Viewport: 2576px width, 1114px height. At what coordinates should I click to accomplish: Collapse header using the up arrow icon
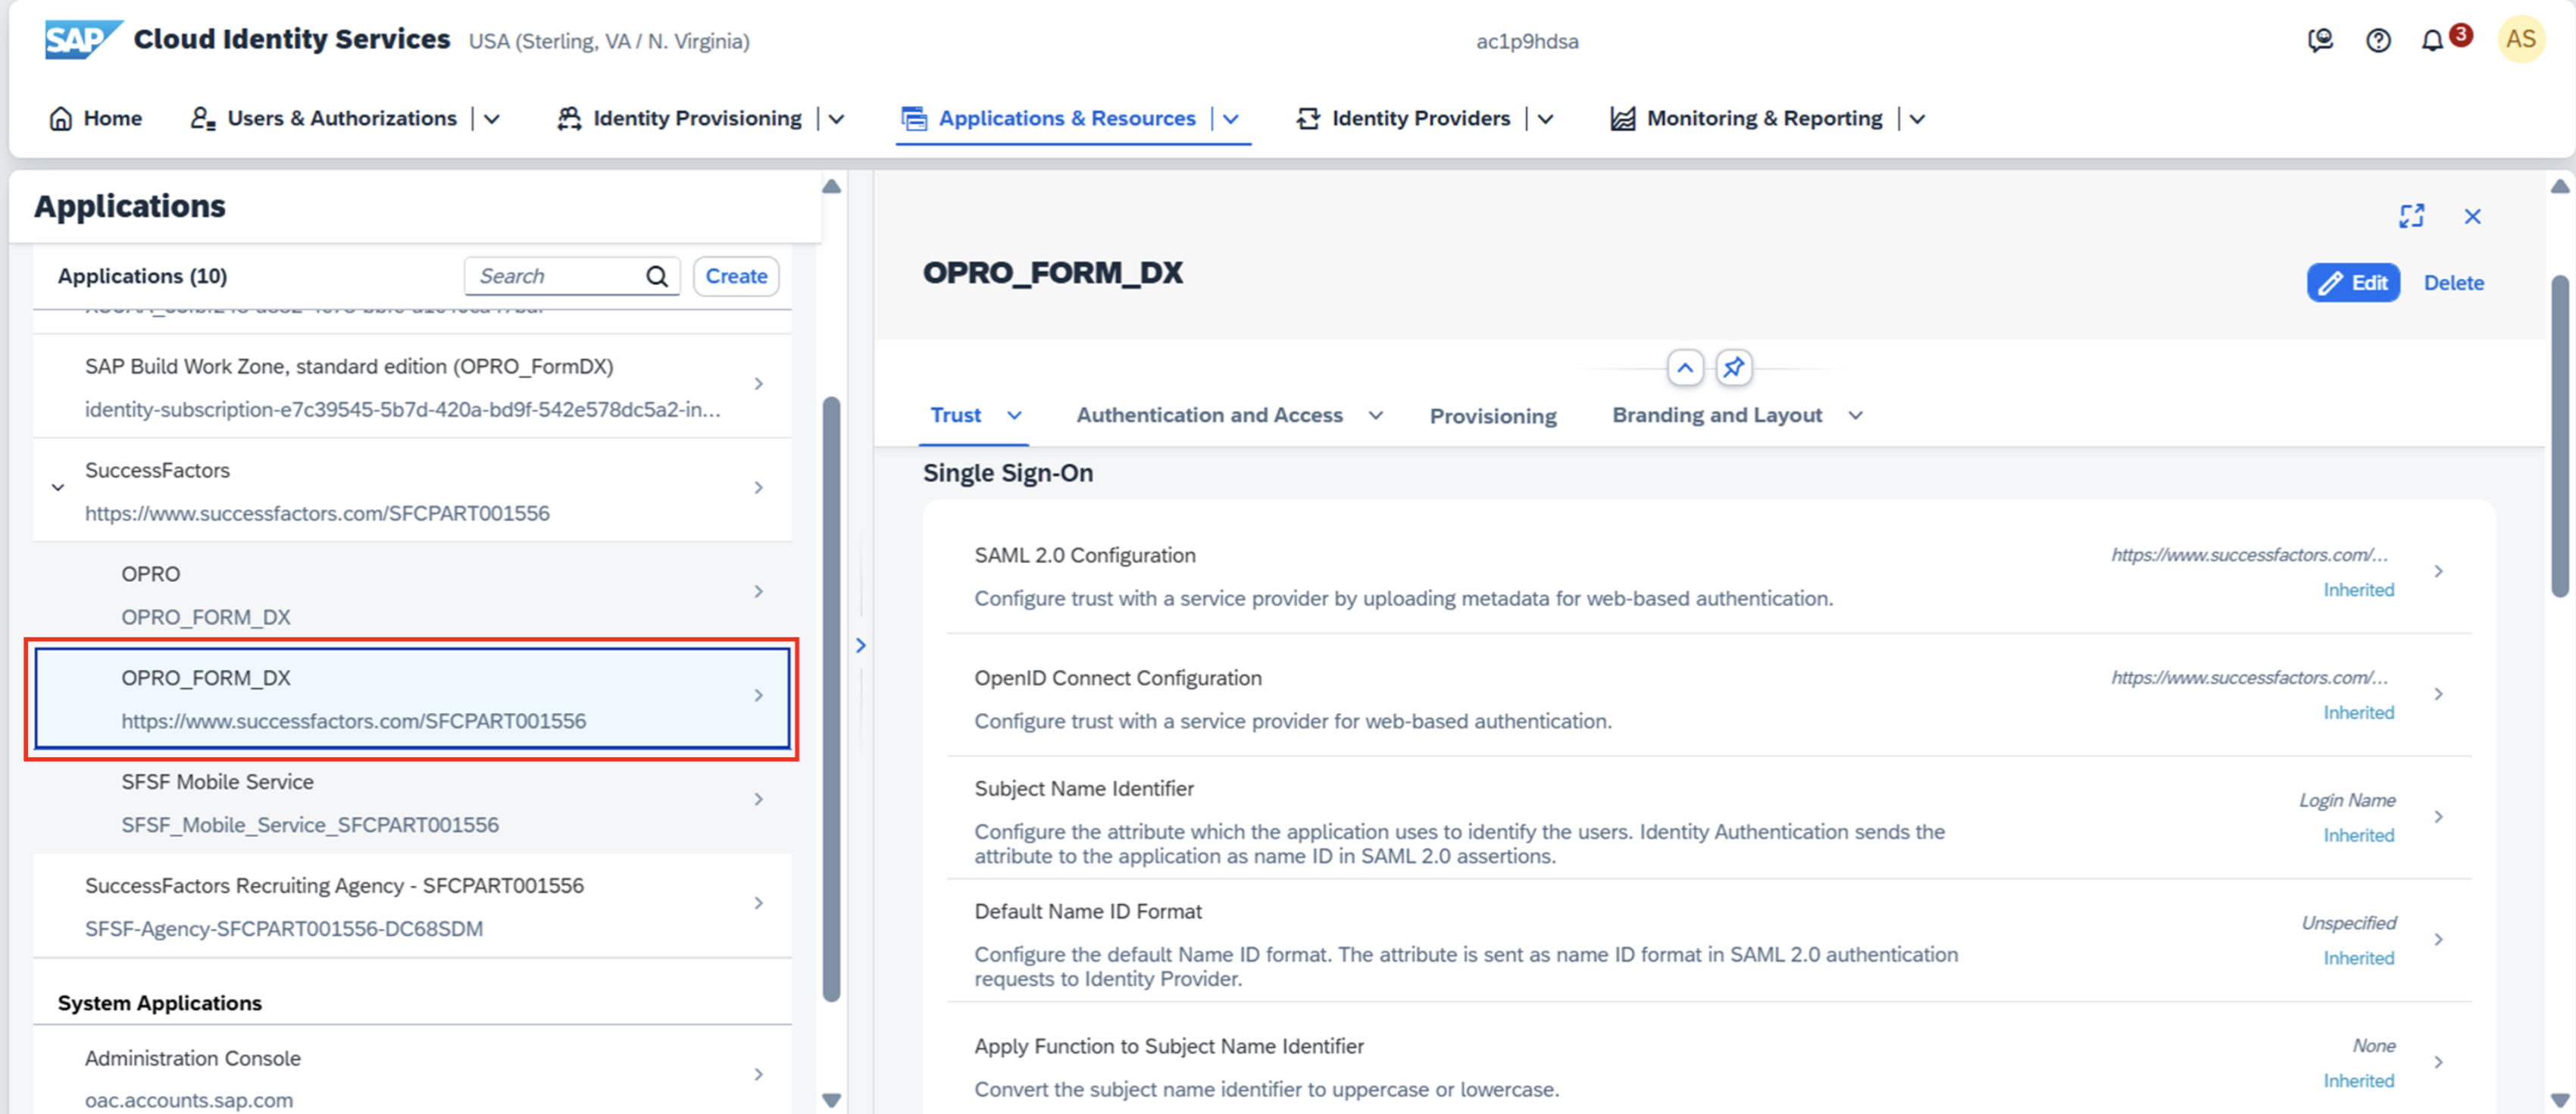click(x=1685, y=368)
